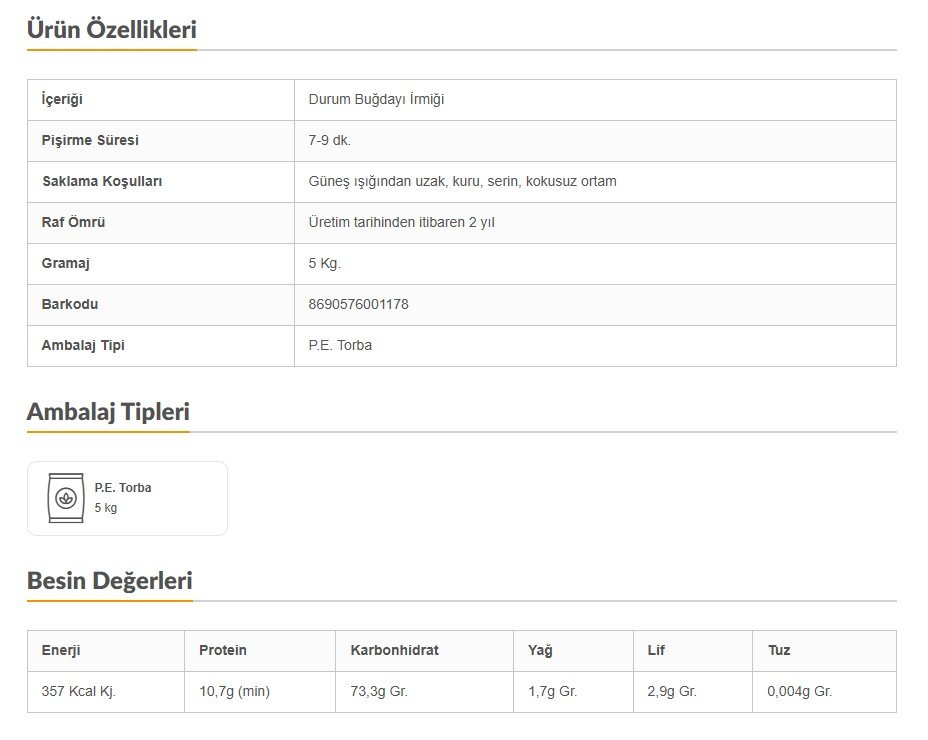
Task: Select the Pişirme Süresi row label
Action: (x=90, y=141)
